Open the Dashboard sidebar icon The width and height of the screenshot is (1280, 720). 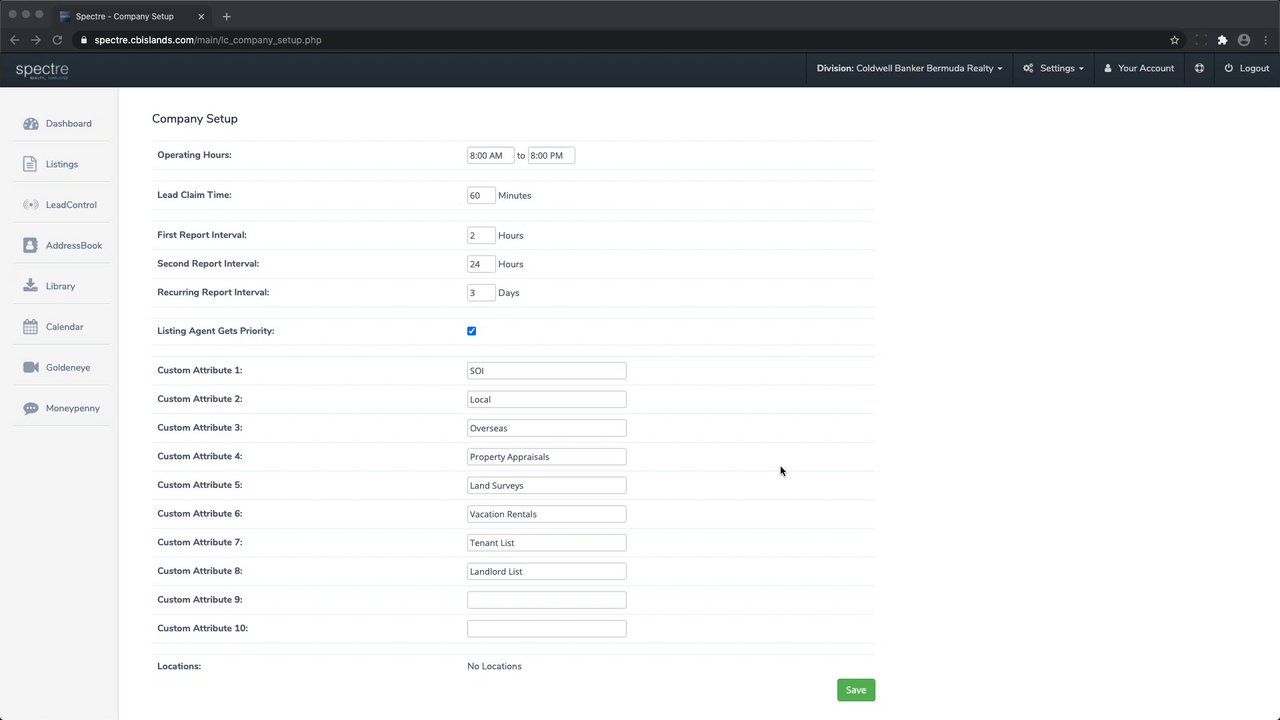point(31,124)
